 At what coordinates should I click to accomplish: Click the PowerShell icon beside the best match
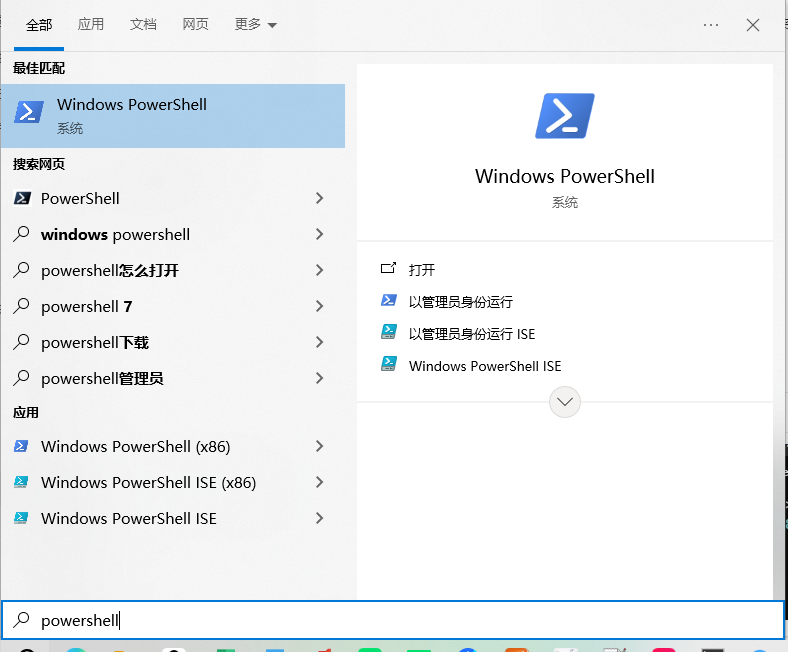click(x=29, y=112)
